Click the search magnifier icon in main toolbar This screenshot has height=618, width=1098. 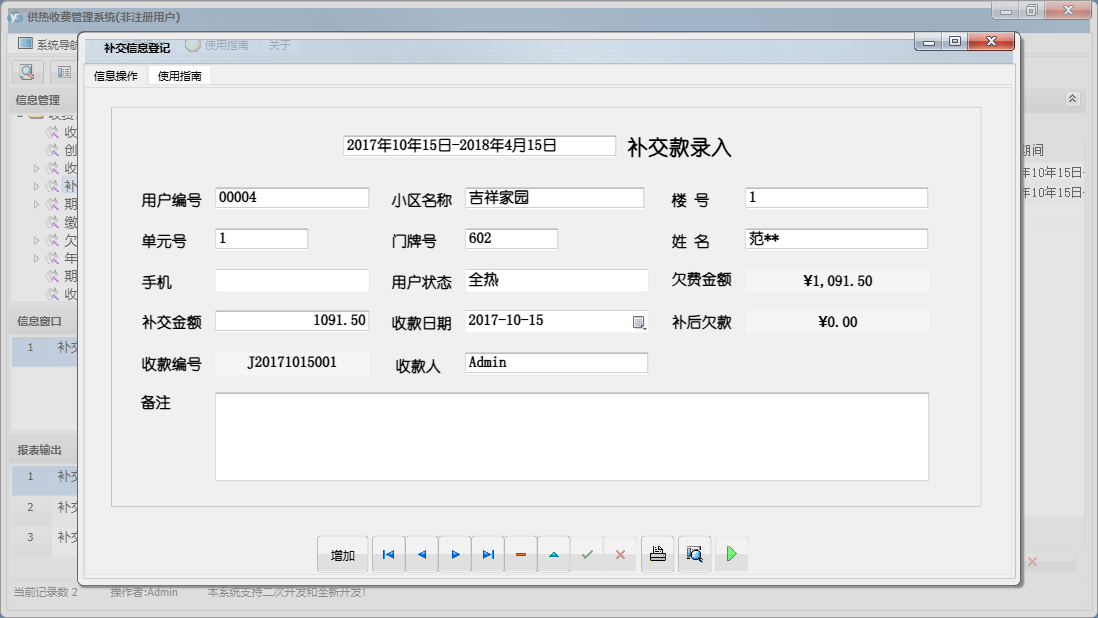coord(27,72)
